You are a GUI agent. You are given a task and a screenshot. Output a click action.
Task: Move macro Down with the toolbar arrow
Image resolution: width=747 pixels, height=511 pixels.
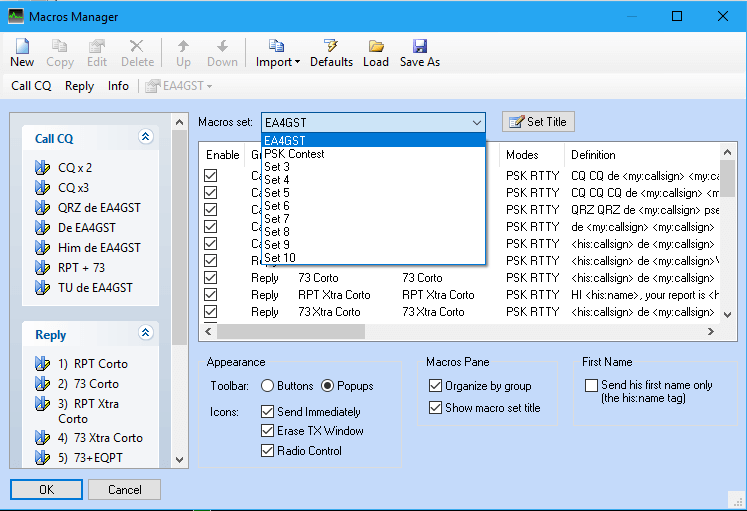point(222,53)
